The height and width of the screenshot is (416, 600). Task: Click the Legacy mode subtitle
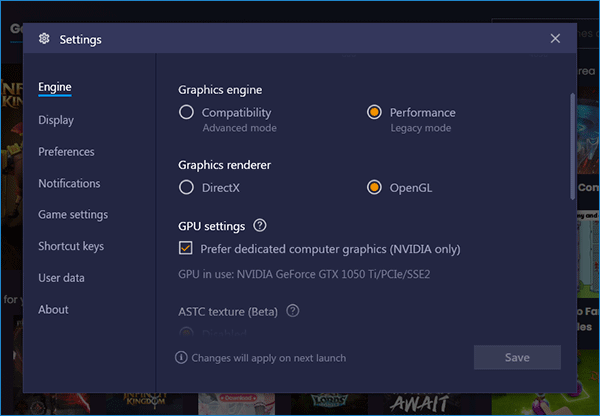pyautogui.click(x=421, y=128)
